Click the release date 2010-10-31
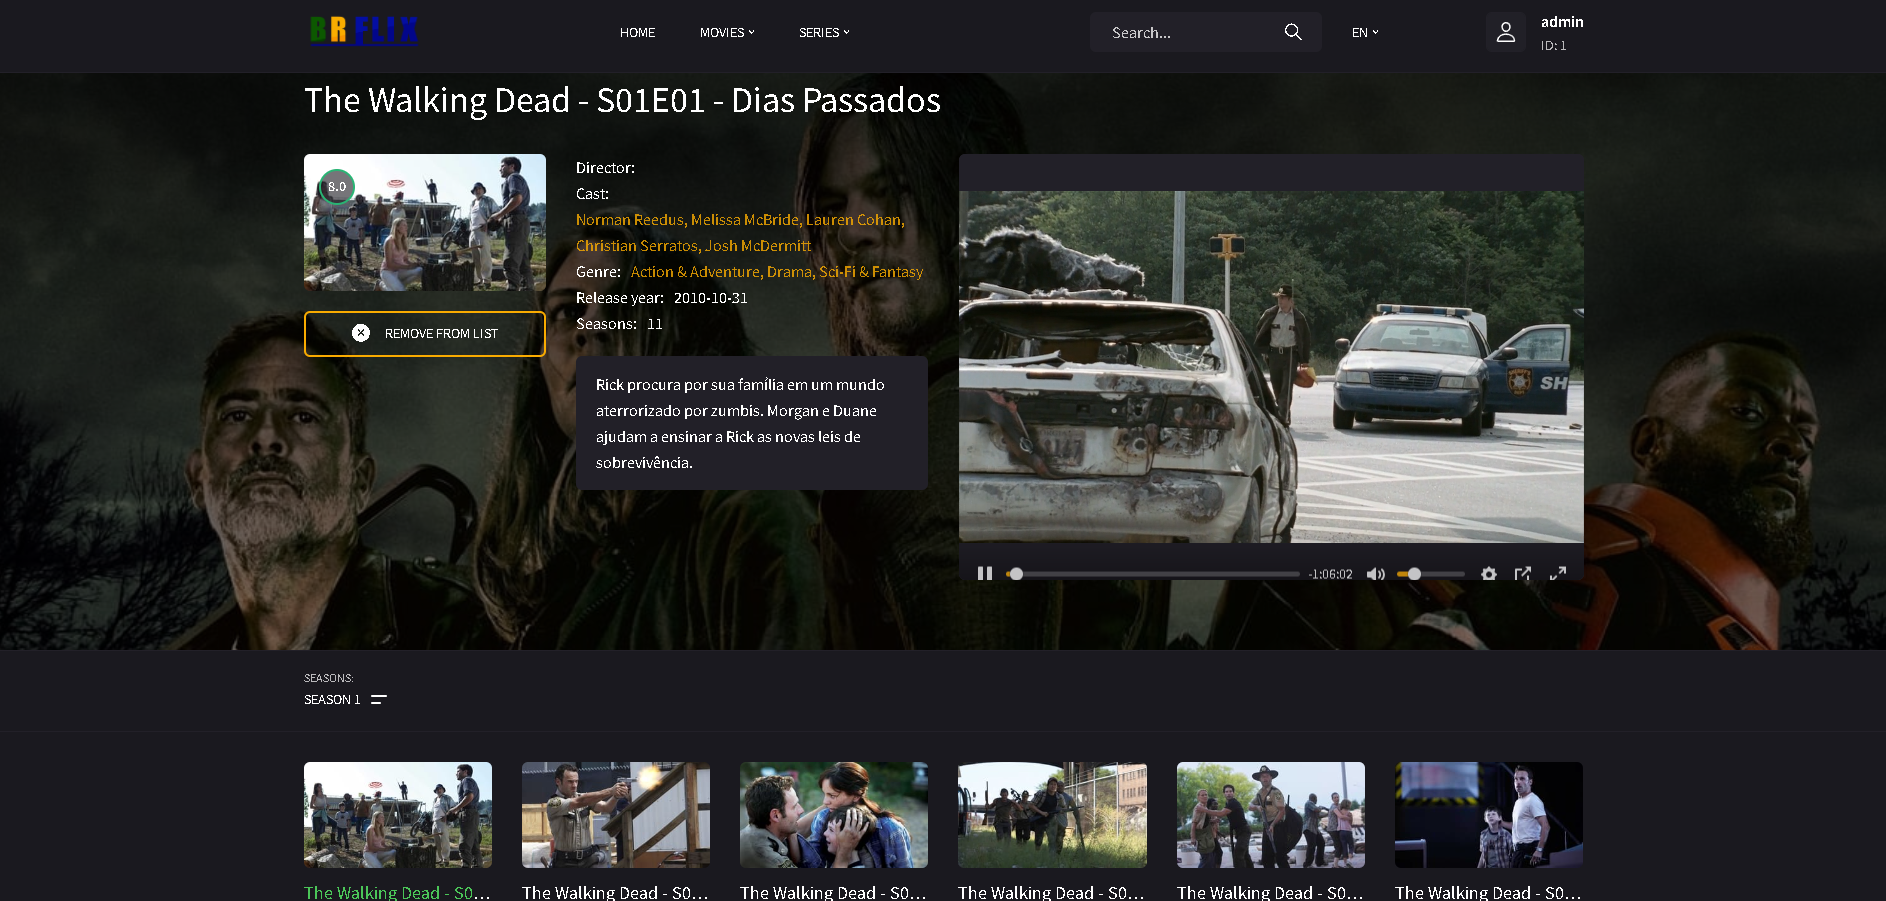 711,298
